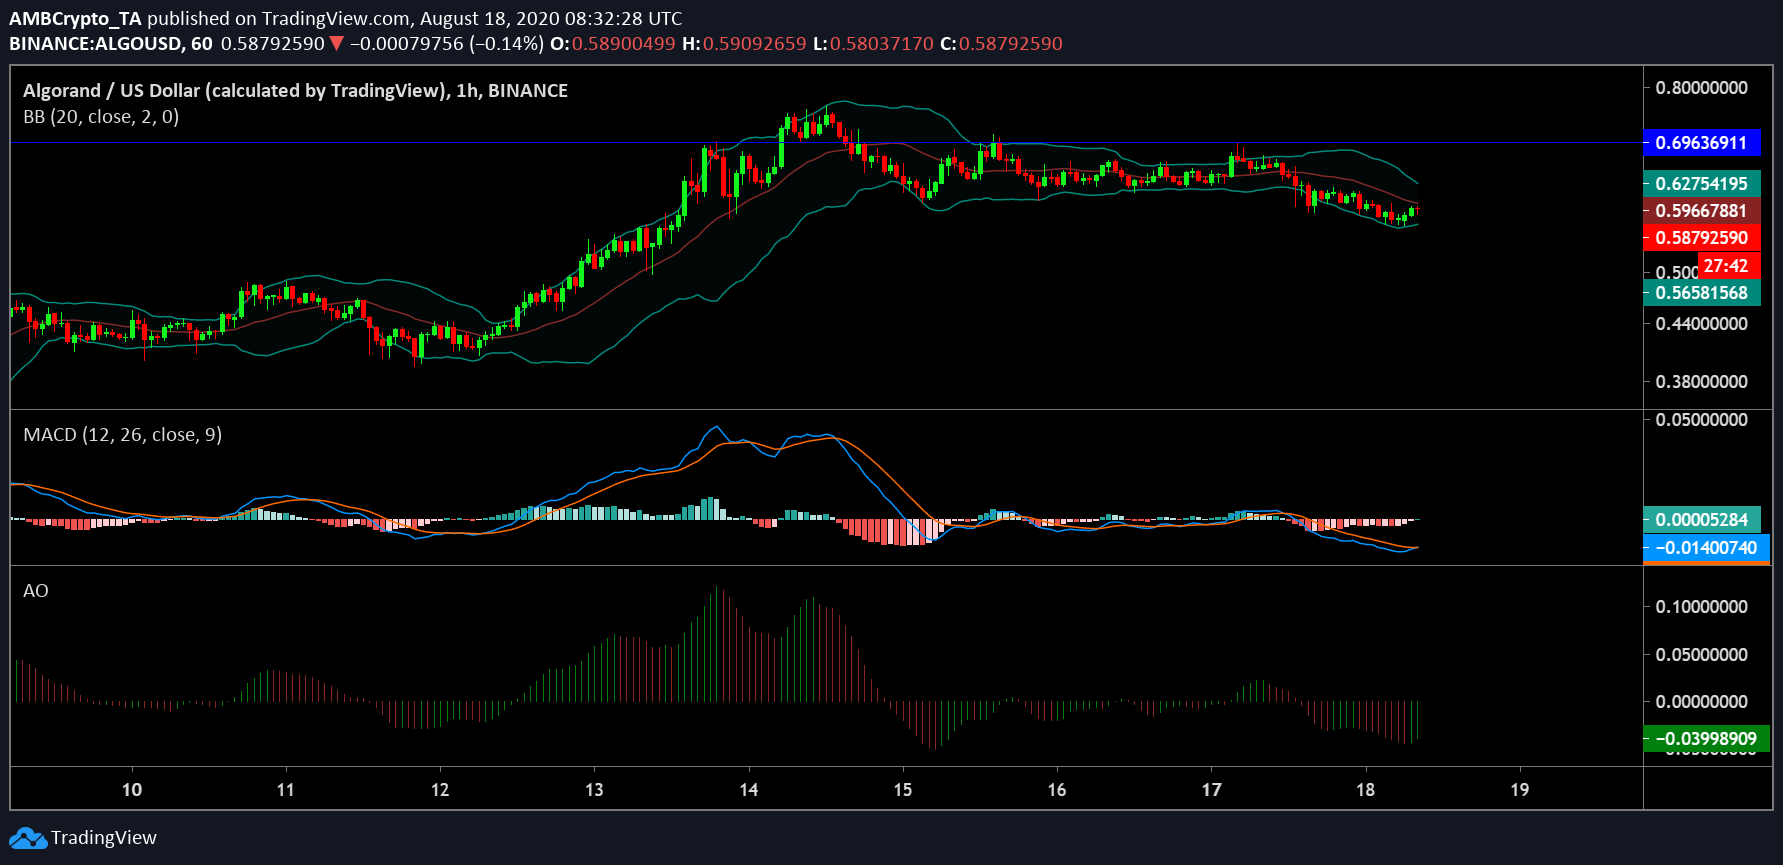
Task: Select the 0.62754195 upper band label
Action: click(x=1702, y=184)
